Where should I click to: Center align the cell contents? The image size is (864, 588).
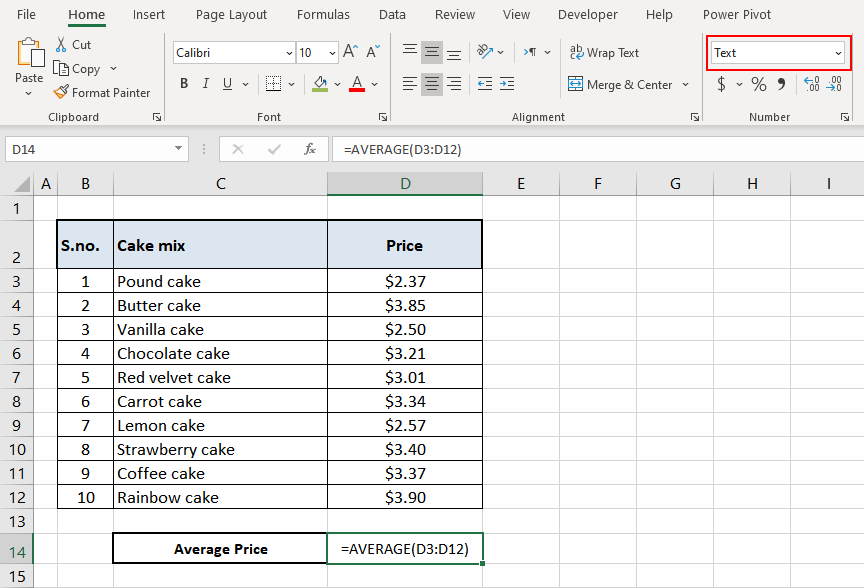pos(432,85)
